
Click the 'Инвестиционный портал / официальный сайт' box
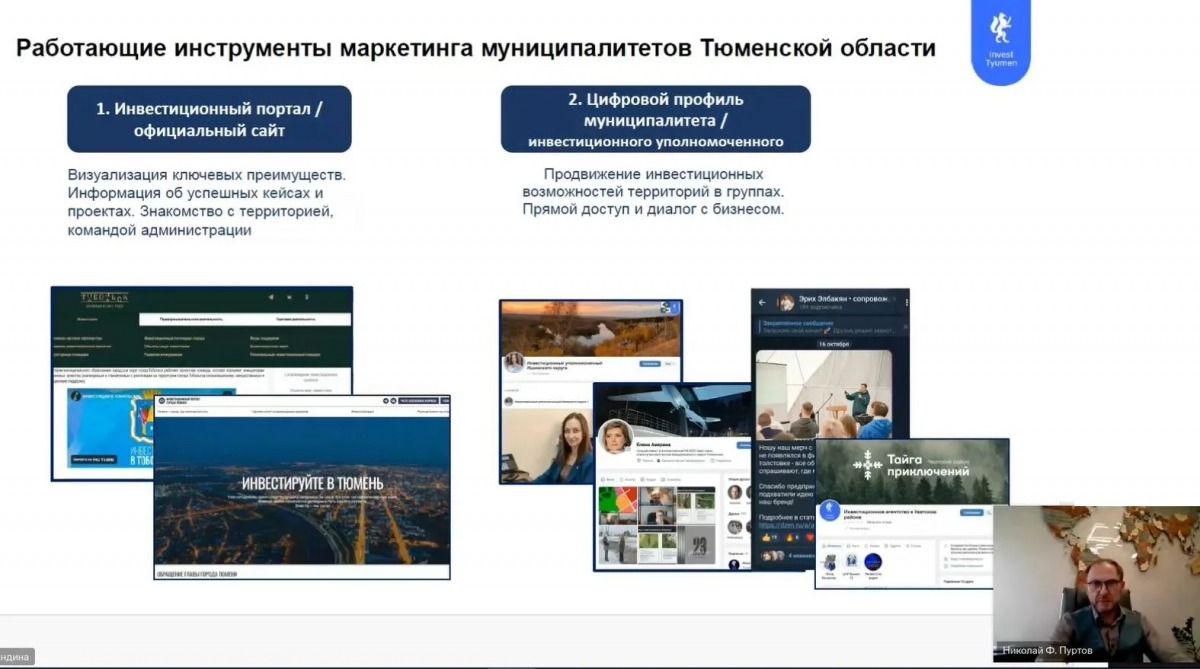(x=209, y=119)
